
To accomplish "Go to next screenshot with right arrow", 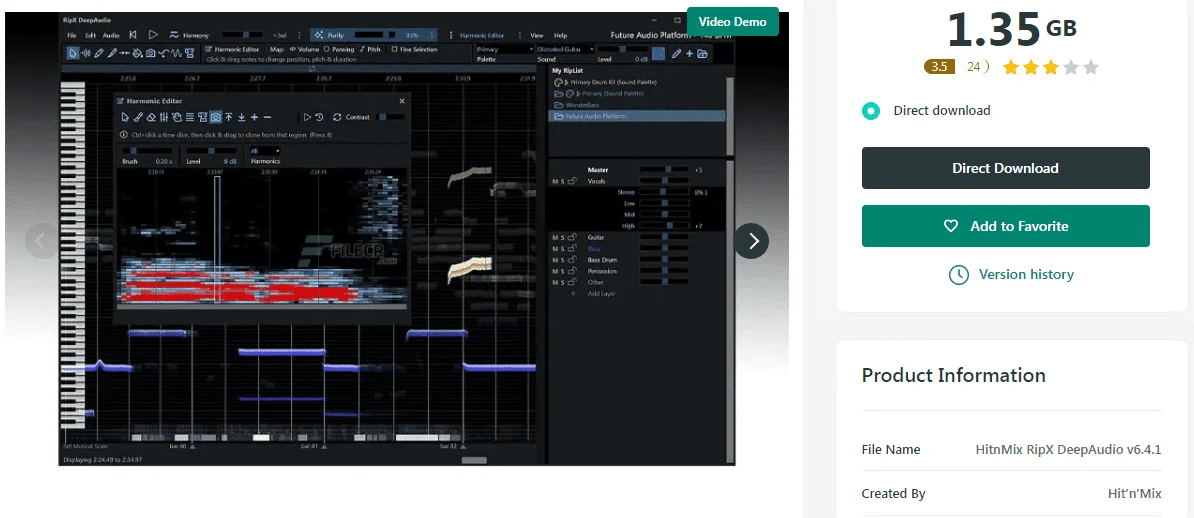I will coord(752,241).
